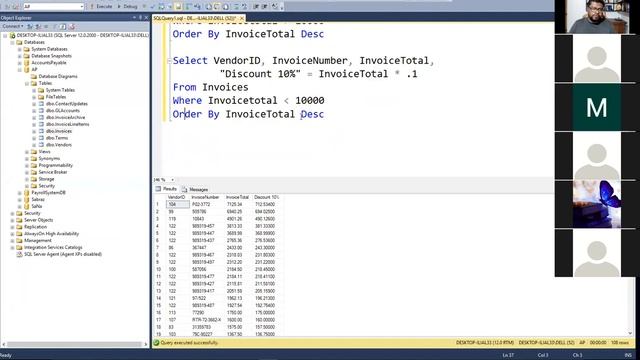
Task: Click the InvoiceTotal column header
Action: click(x=238, y=197)
